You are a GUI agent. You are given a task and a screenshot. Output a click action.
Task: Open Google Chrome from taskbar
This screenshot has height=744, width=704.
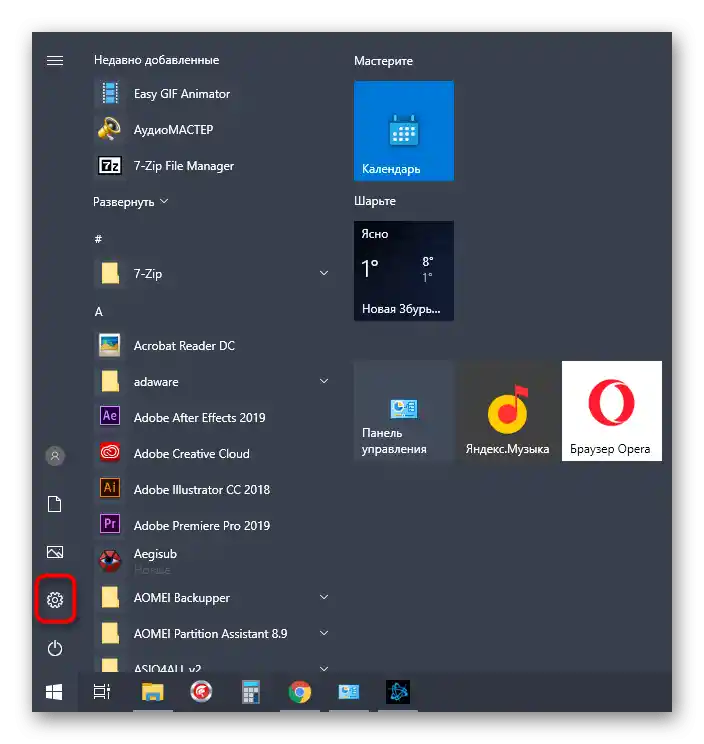point(300,692)
